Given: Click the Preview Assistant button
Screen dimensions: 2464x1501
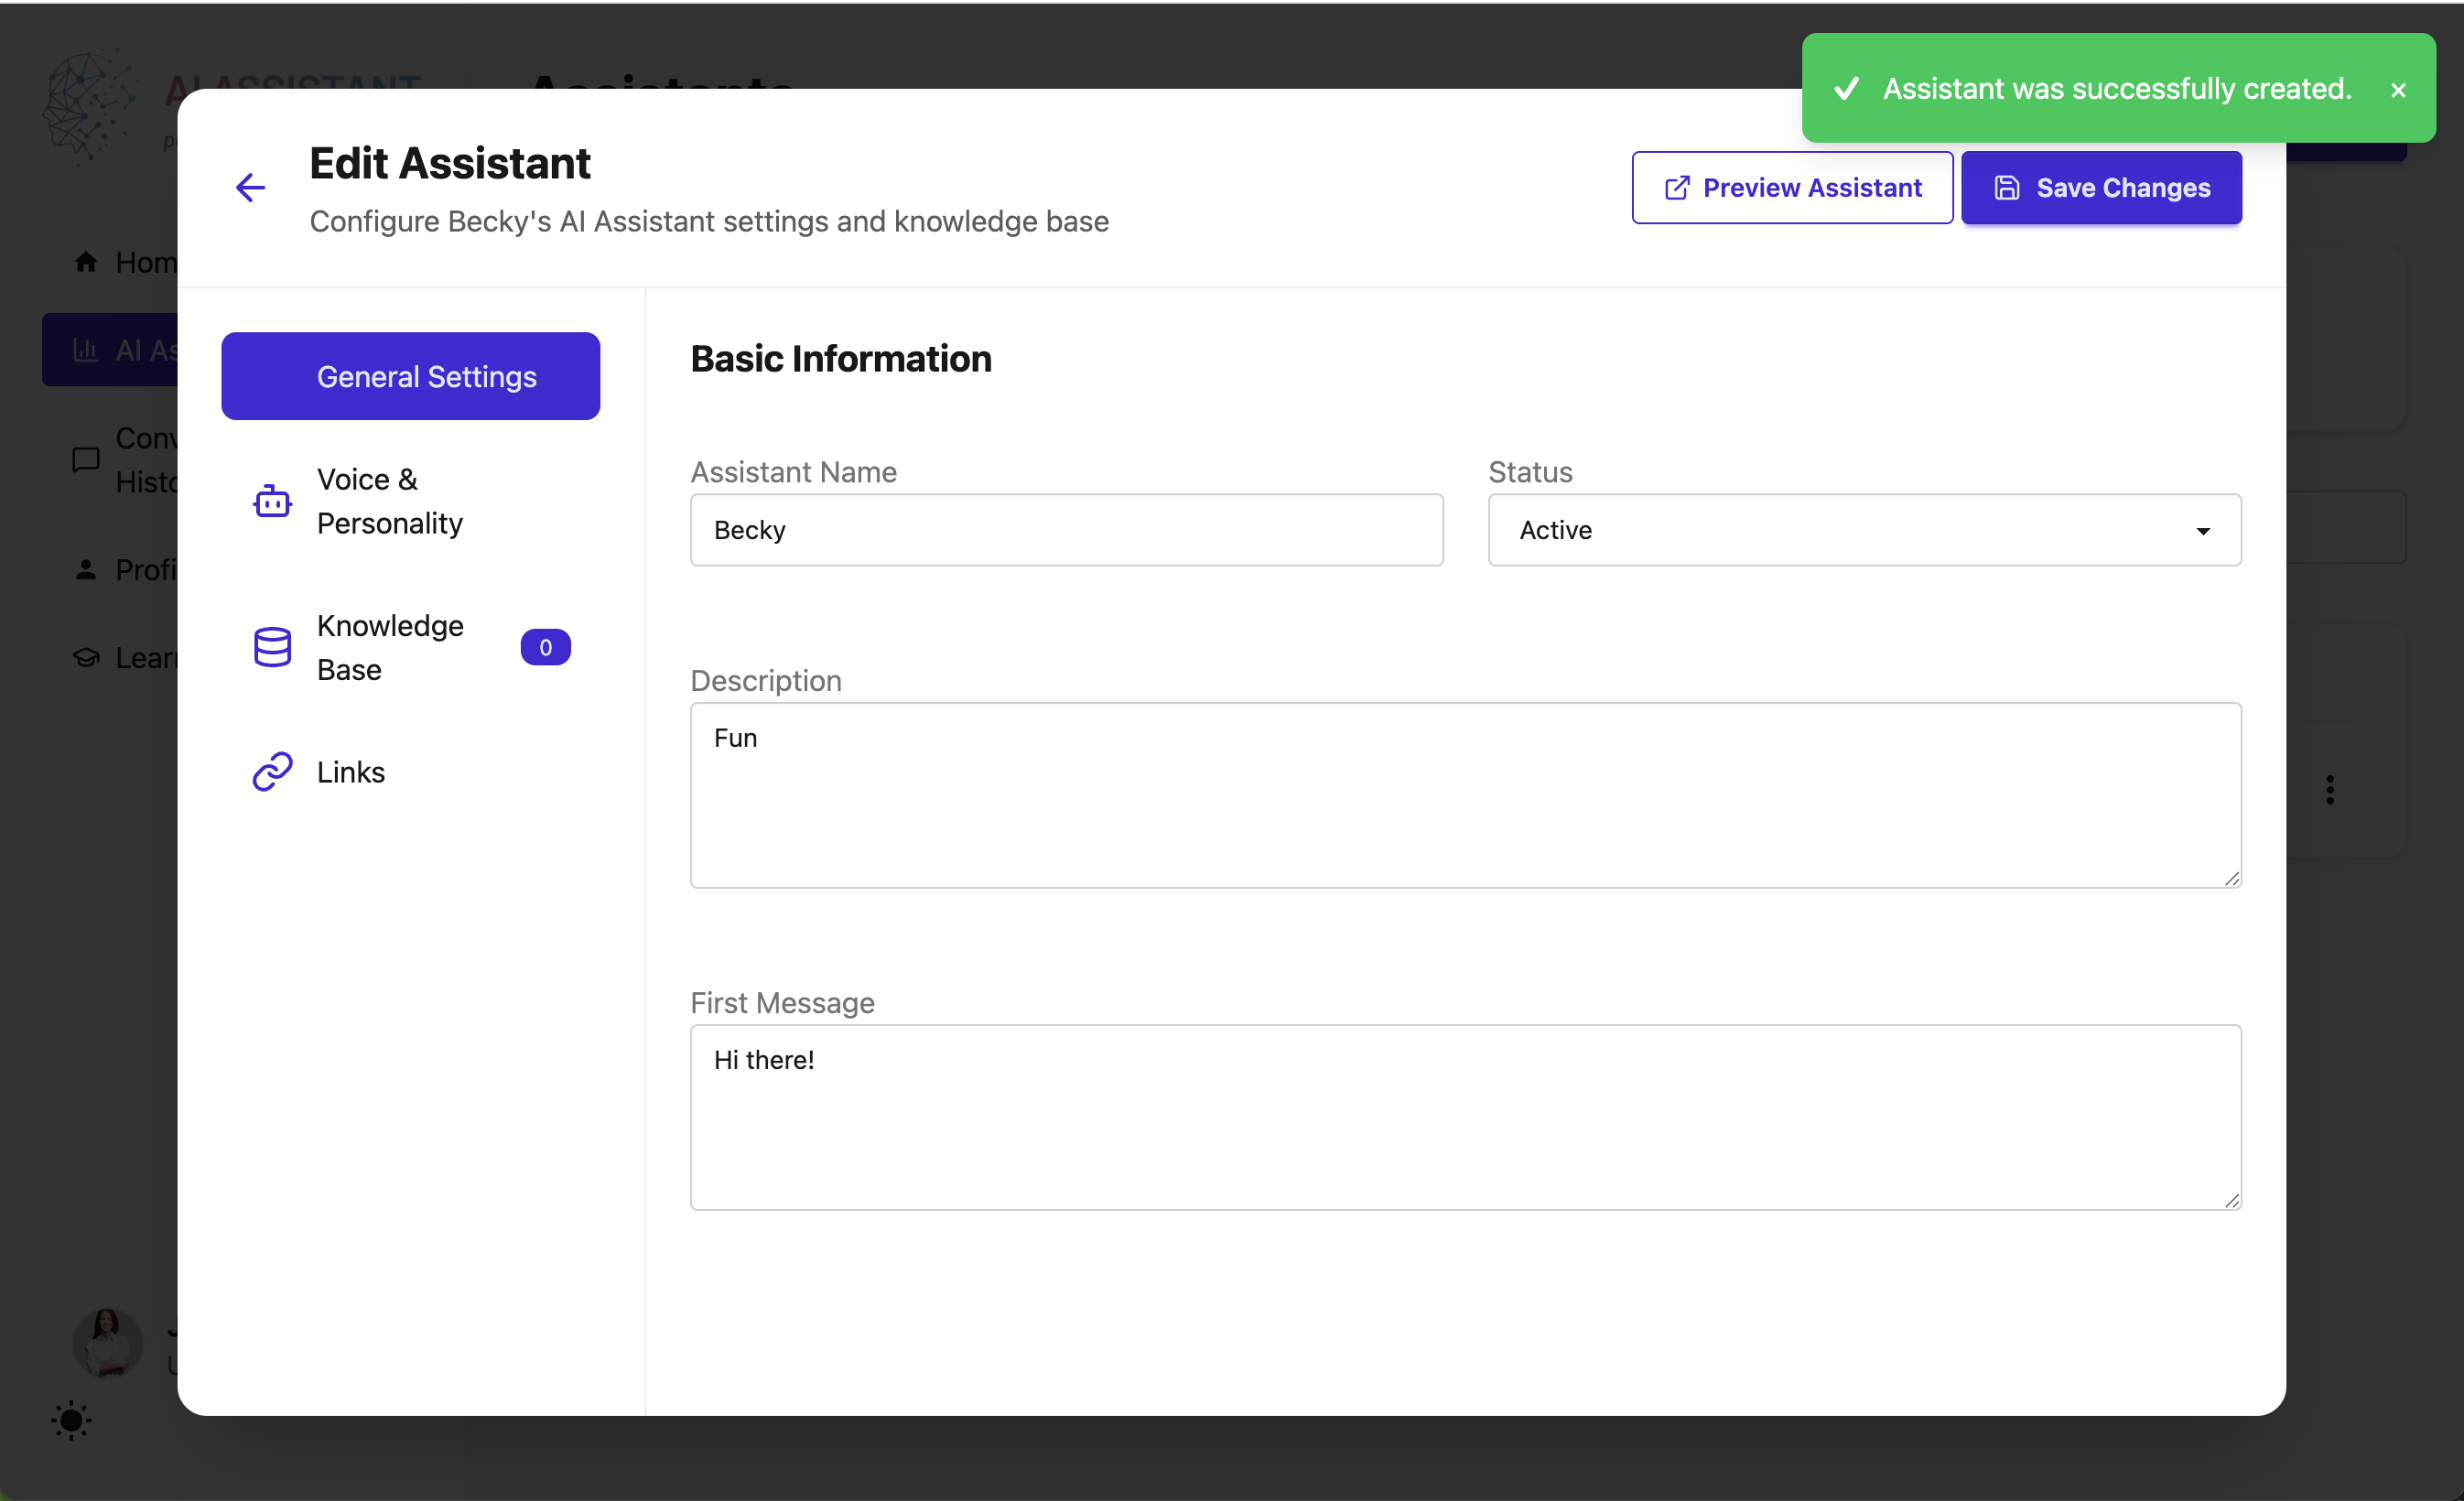Looking at the screenshot, I should [1791, 188].
